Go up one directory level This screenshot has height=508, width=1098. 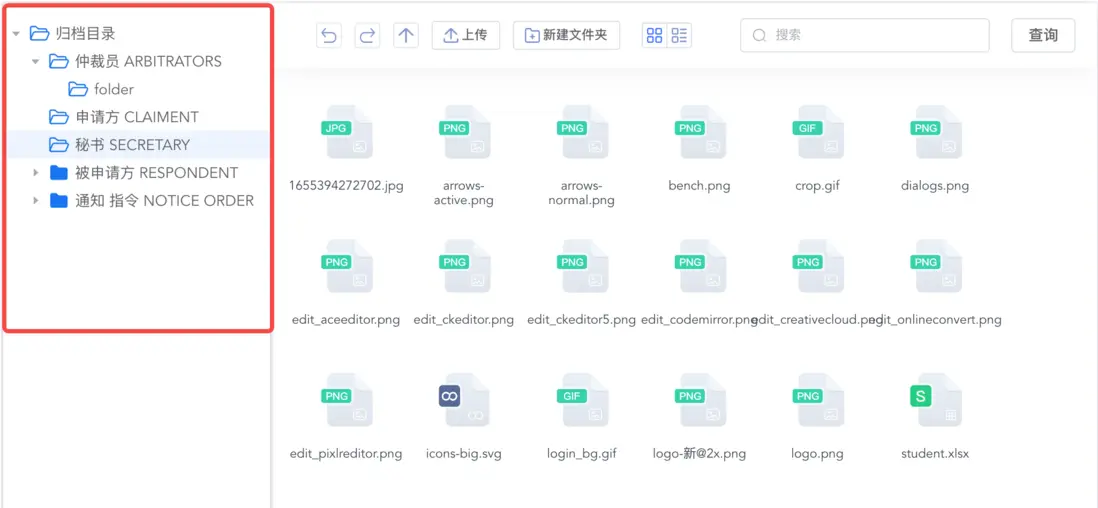pos(405,36)
